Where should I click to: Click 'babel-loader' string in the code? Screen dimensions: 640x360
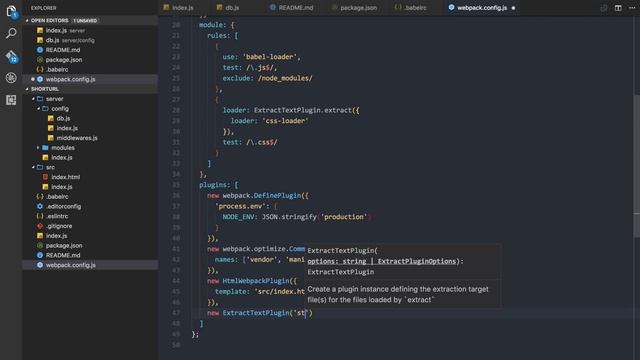[269, 57]
